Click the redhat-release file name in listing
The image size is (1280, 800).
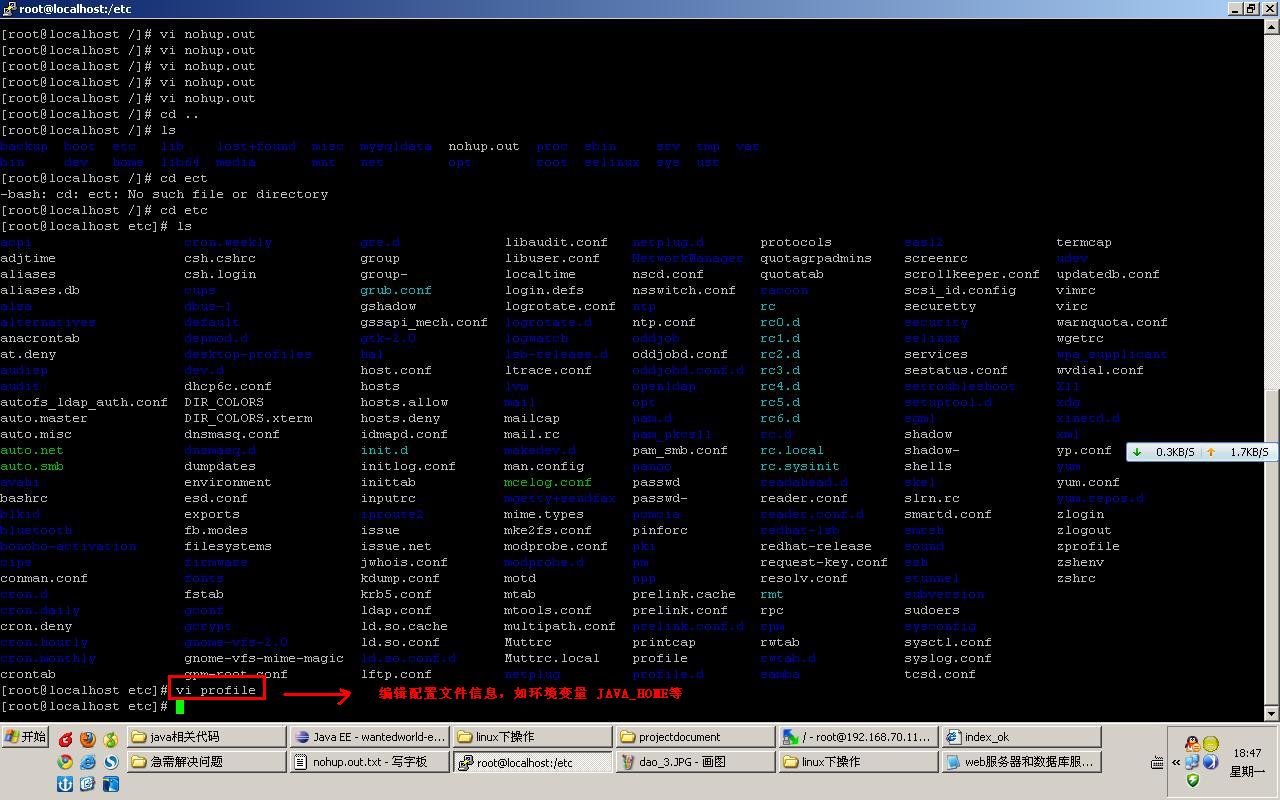click(816, 546)
